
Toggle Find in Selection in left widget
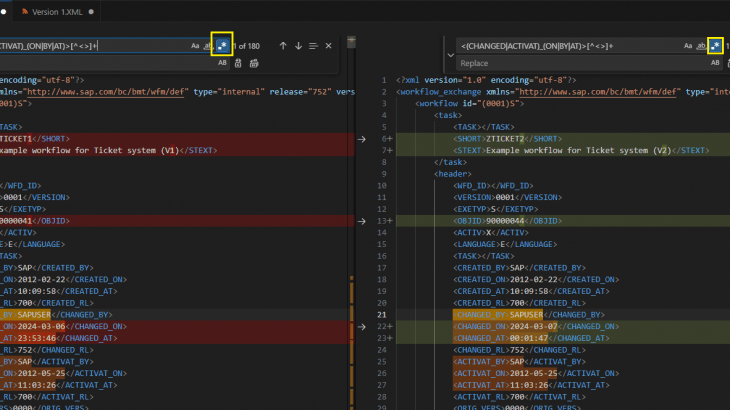(x=313, y=46)
